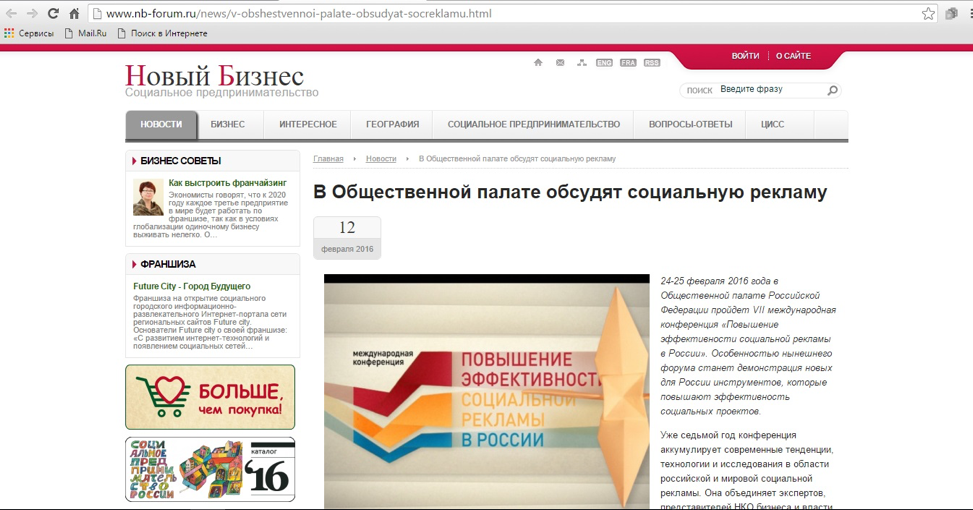Open ВОПРОСЫ-ОТВЕТЫ menu section
Screen dimensions: 973x510
click(690, 125)
